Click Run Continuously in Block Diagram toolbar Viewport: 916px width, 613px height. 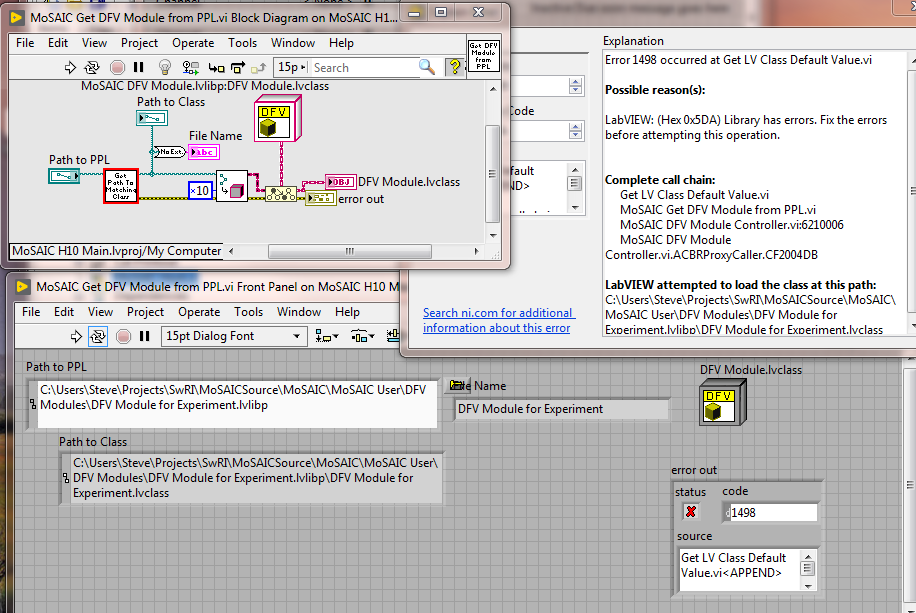[92, 68]
